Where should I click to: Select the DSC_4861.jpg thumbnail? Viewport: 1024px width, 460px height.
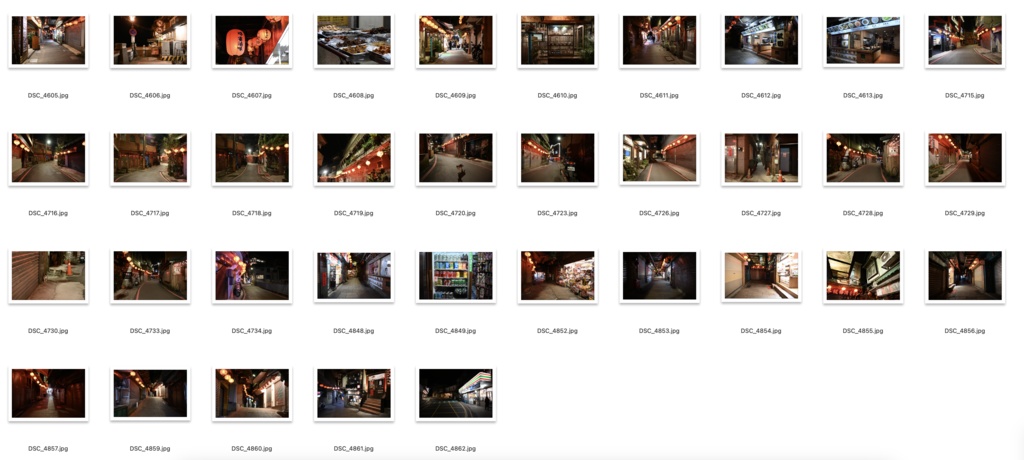[354, 393]
